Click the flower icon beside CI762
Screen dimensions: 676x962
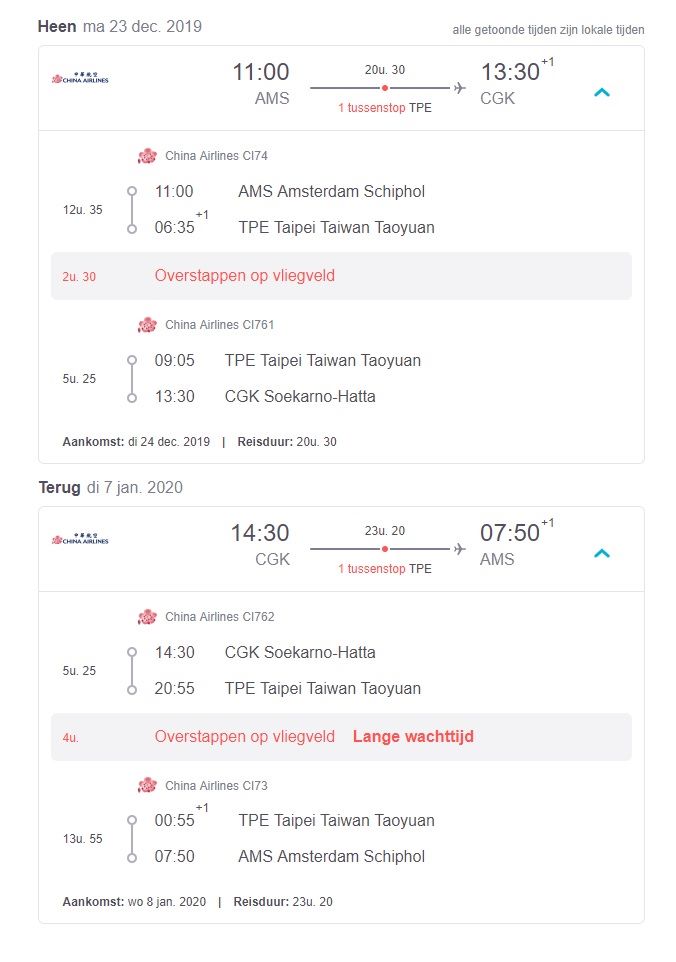point(147,617)
